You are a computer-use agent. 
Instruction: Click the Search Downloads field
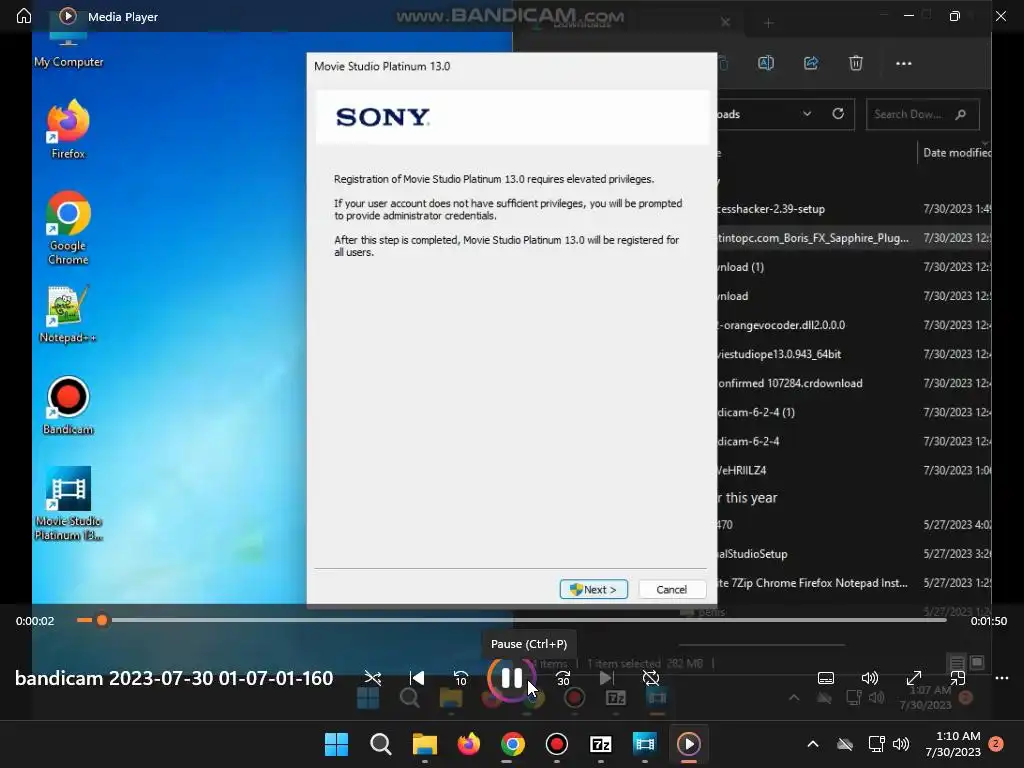point(922,114)
